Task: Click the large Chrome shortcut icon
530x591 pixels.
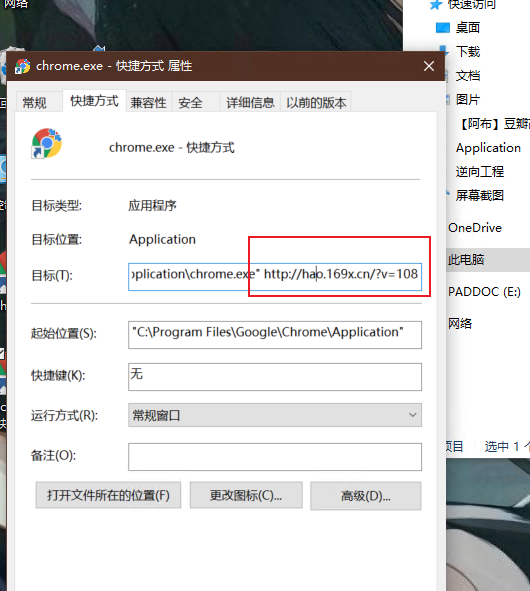Action: pyautogui.click(x=46, y=143)
